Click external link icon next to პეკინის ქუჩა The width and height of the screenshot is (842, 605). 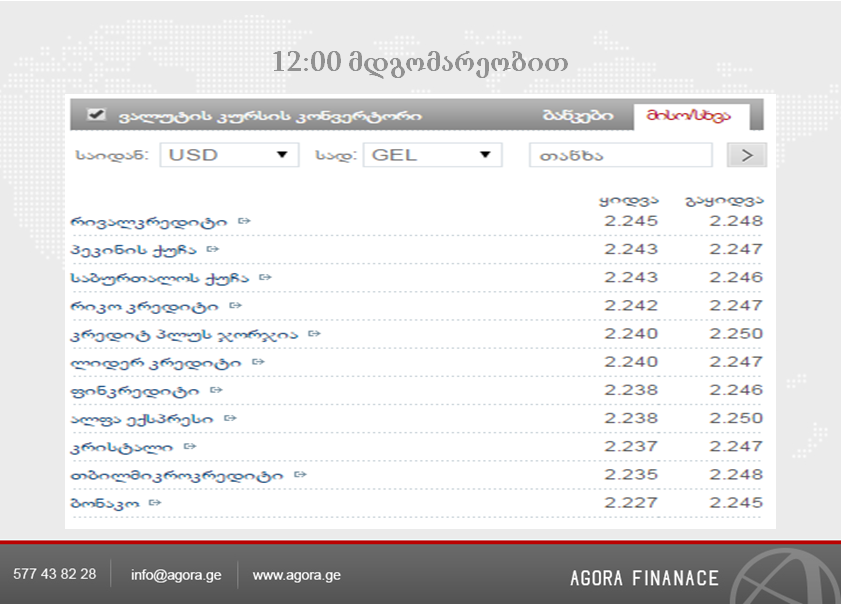pos(213,249)
